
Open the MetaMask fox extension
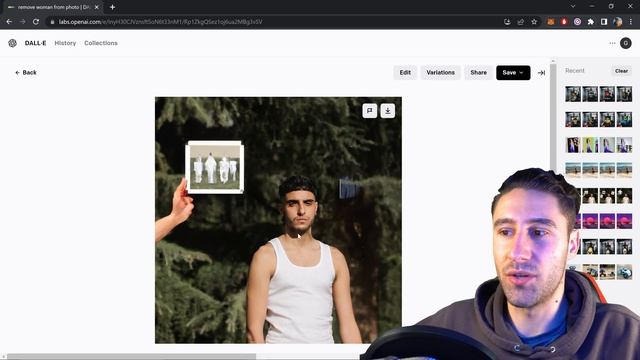click(x=551, y=22)
